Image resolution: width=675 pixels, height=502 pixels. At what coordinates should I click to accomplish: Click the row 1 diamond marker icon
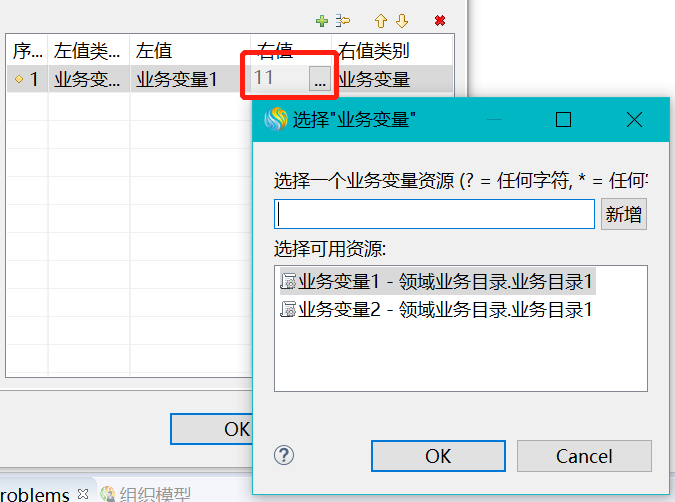point(19,79)
